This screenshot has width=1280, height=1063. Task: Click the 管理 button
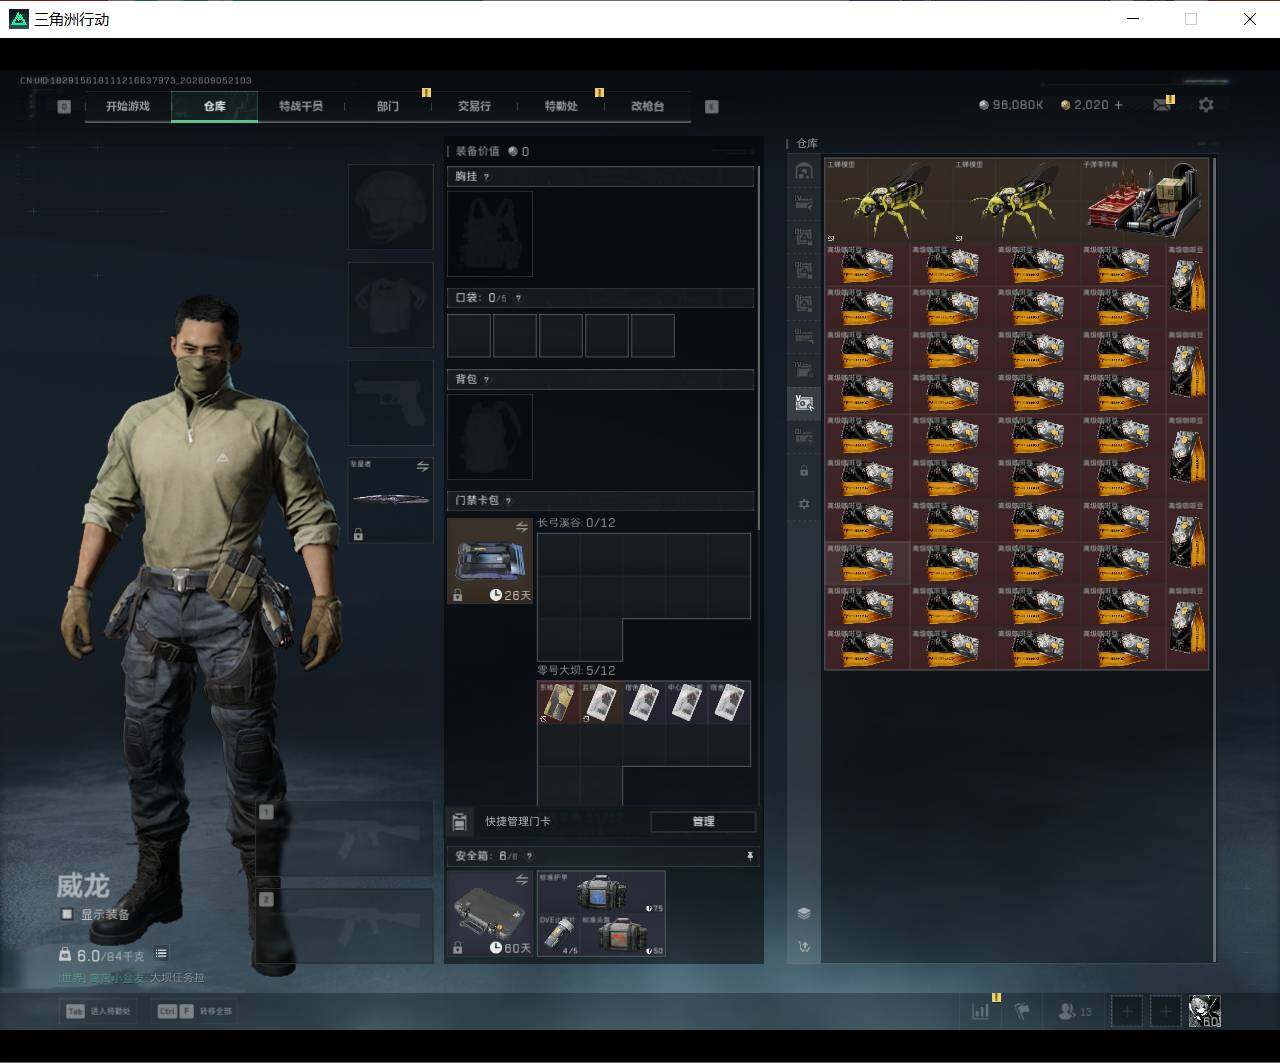703,821
